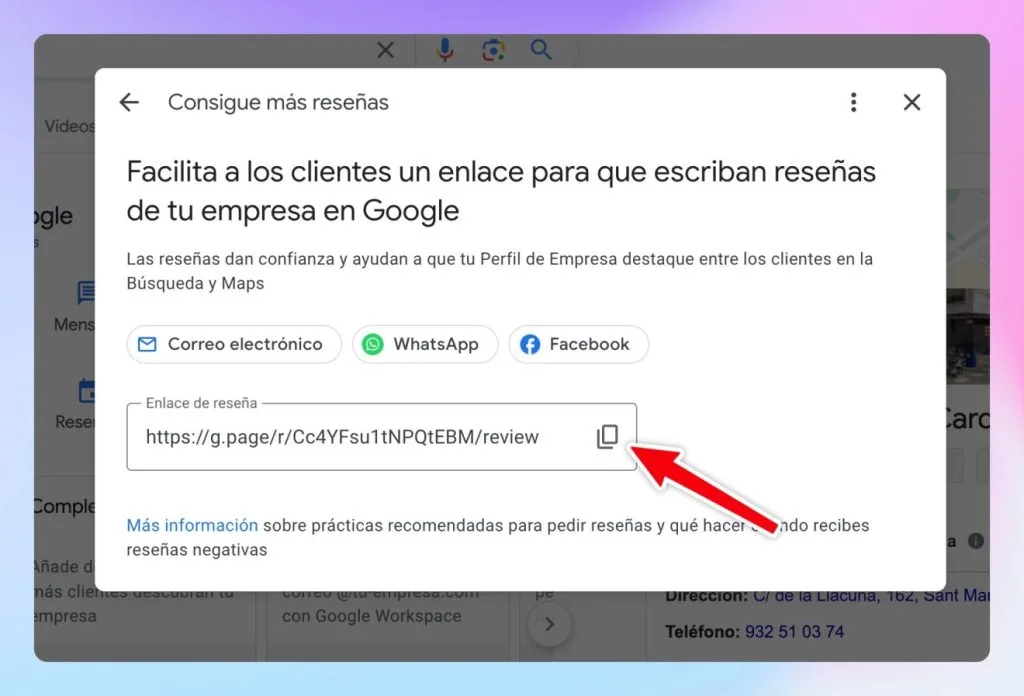Go back with the dialog's left arrow

(129, 103)
